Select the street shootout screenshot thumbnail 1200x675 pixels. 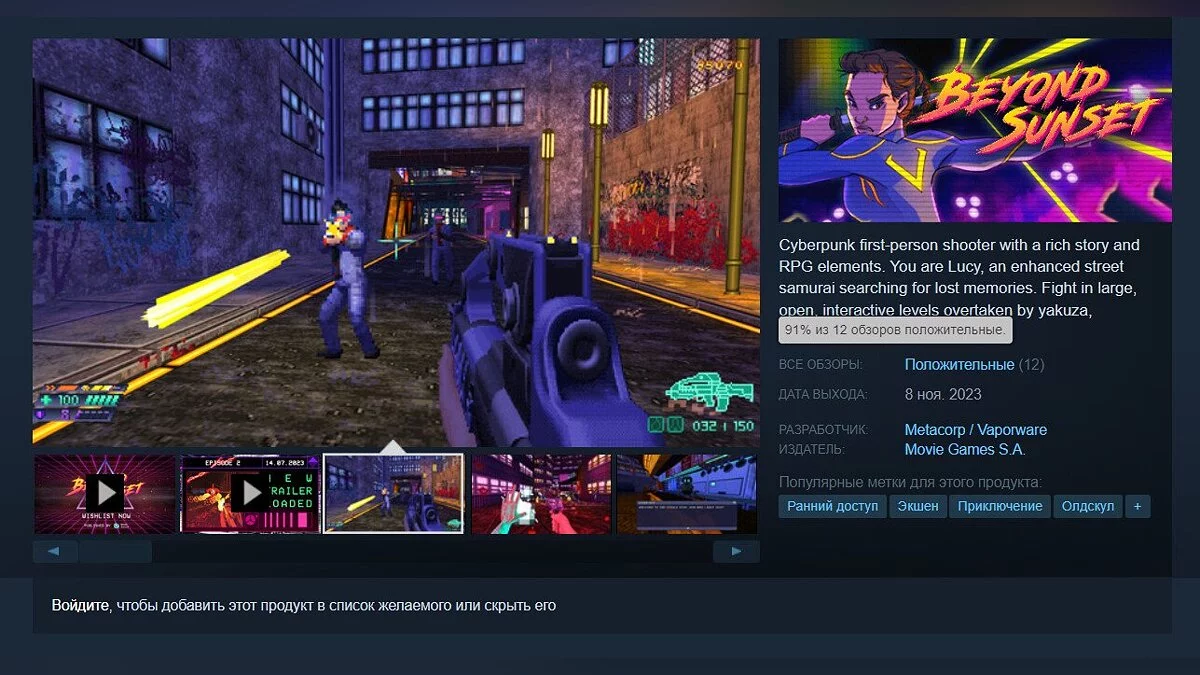click(x=394, y=493)
